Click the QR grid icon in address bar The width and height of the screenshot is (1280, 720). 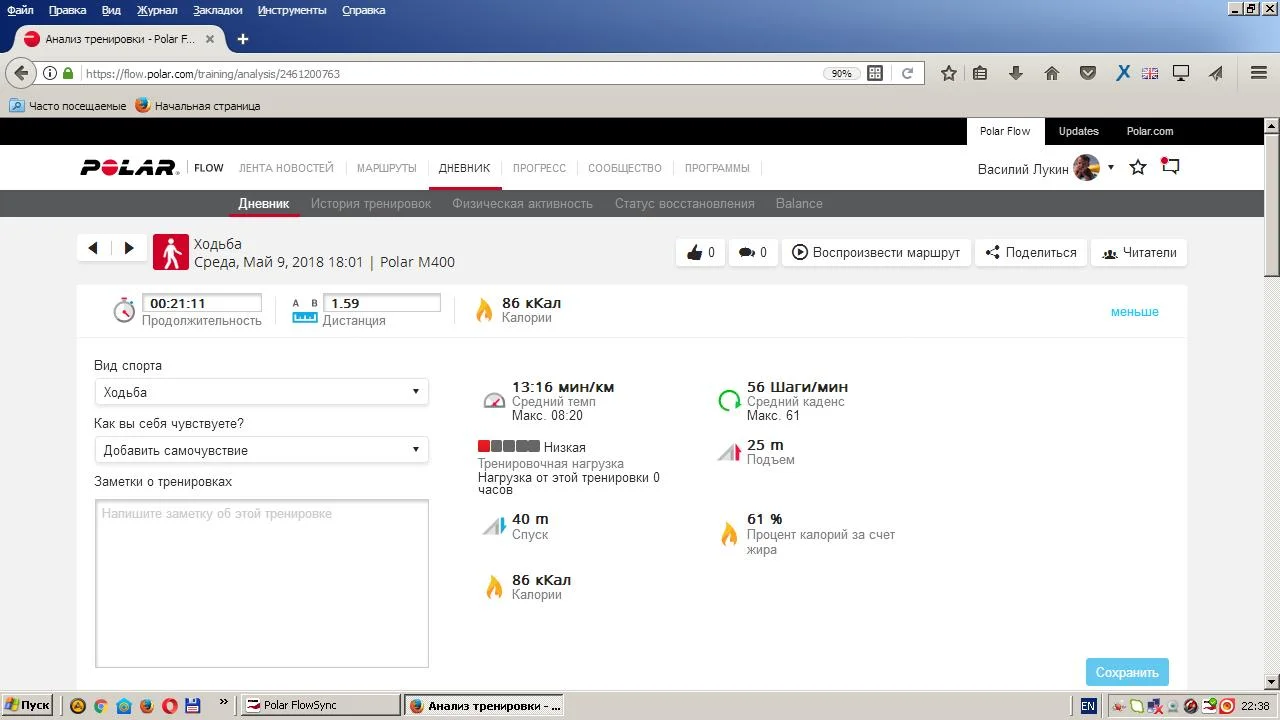click(x=875, y=73)
